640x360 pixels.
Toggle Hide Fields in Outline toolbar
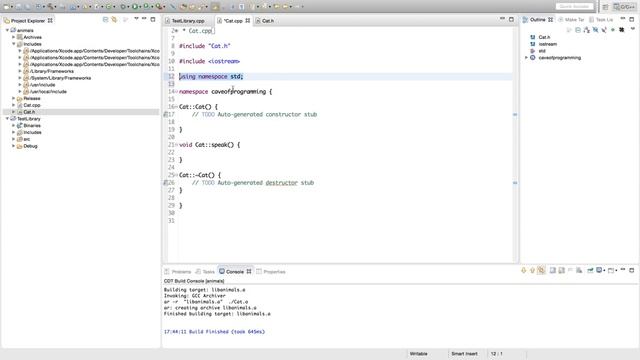coord(596,30)
